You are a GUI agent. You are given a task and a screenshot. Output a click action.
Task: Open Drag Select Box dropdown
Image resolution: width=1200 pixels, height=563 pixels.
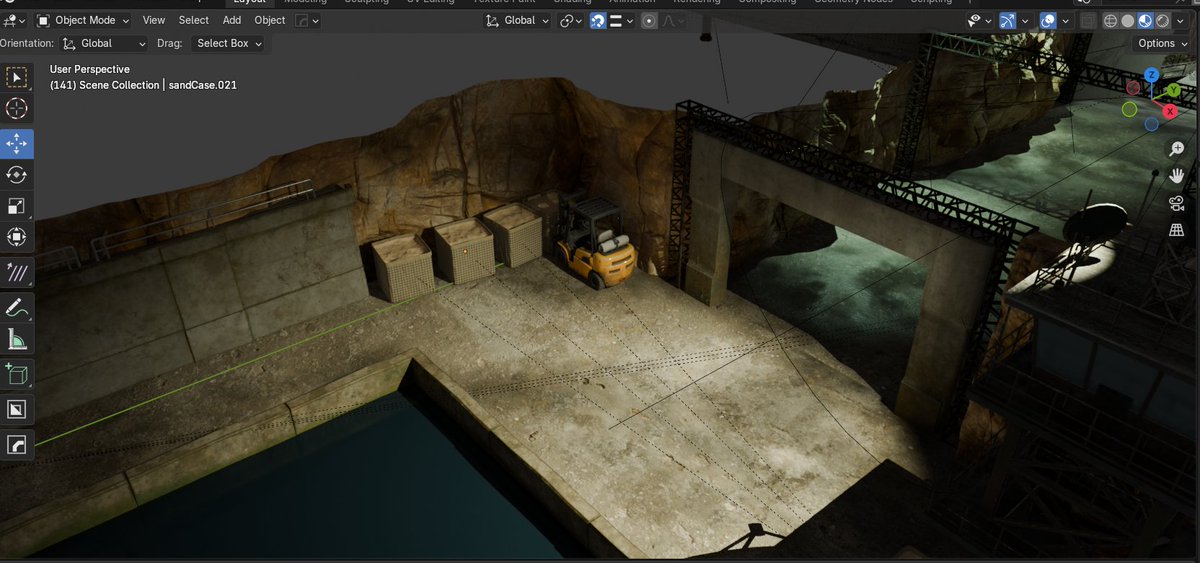[x=228, y=43]
